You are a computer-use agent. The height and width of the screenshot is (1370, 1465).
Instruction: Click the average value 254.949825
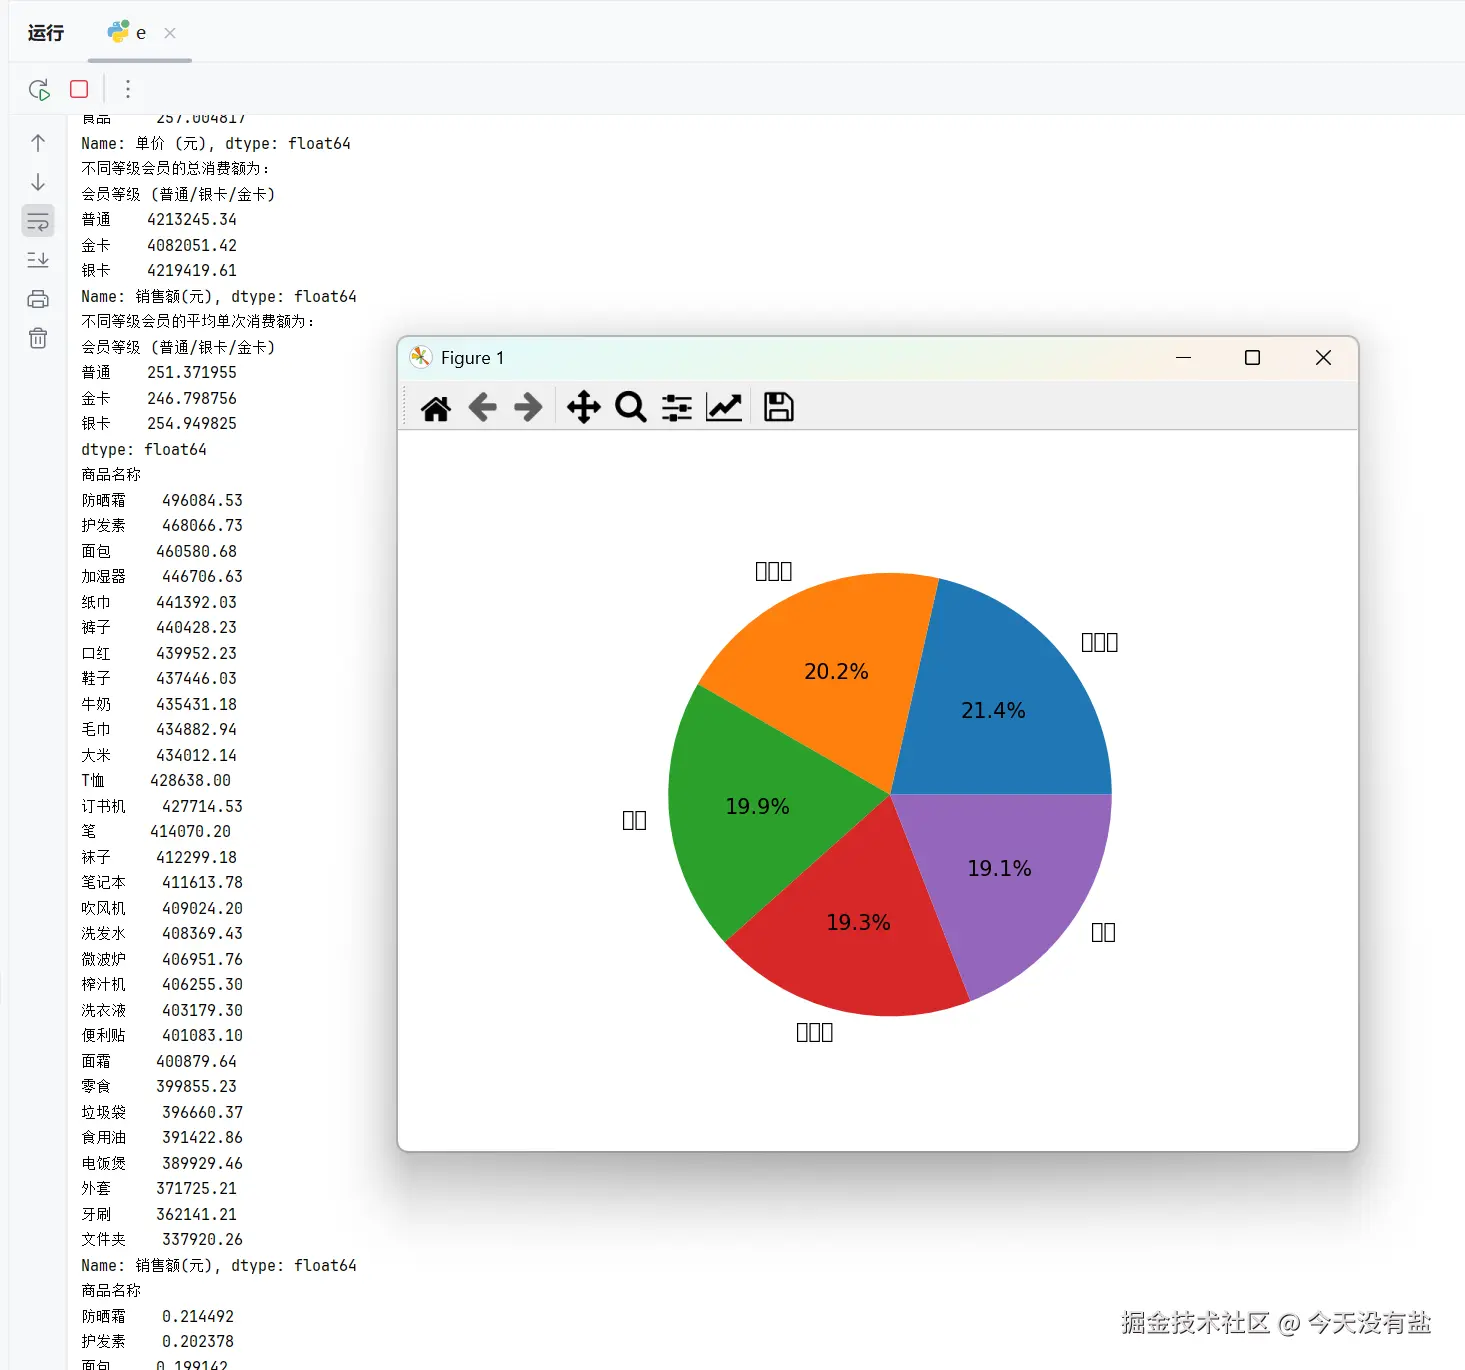[192, 424]
